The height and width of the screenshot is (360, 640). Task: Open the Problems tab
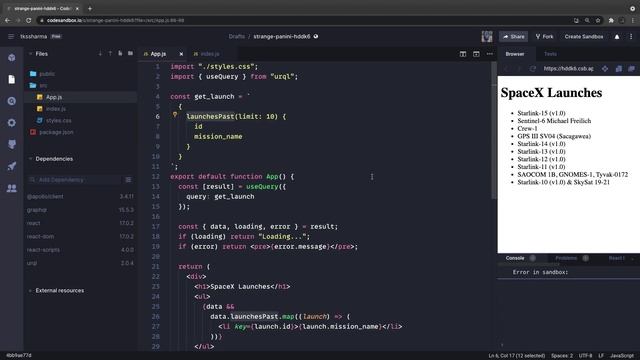coord(566,258)
